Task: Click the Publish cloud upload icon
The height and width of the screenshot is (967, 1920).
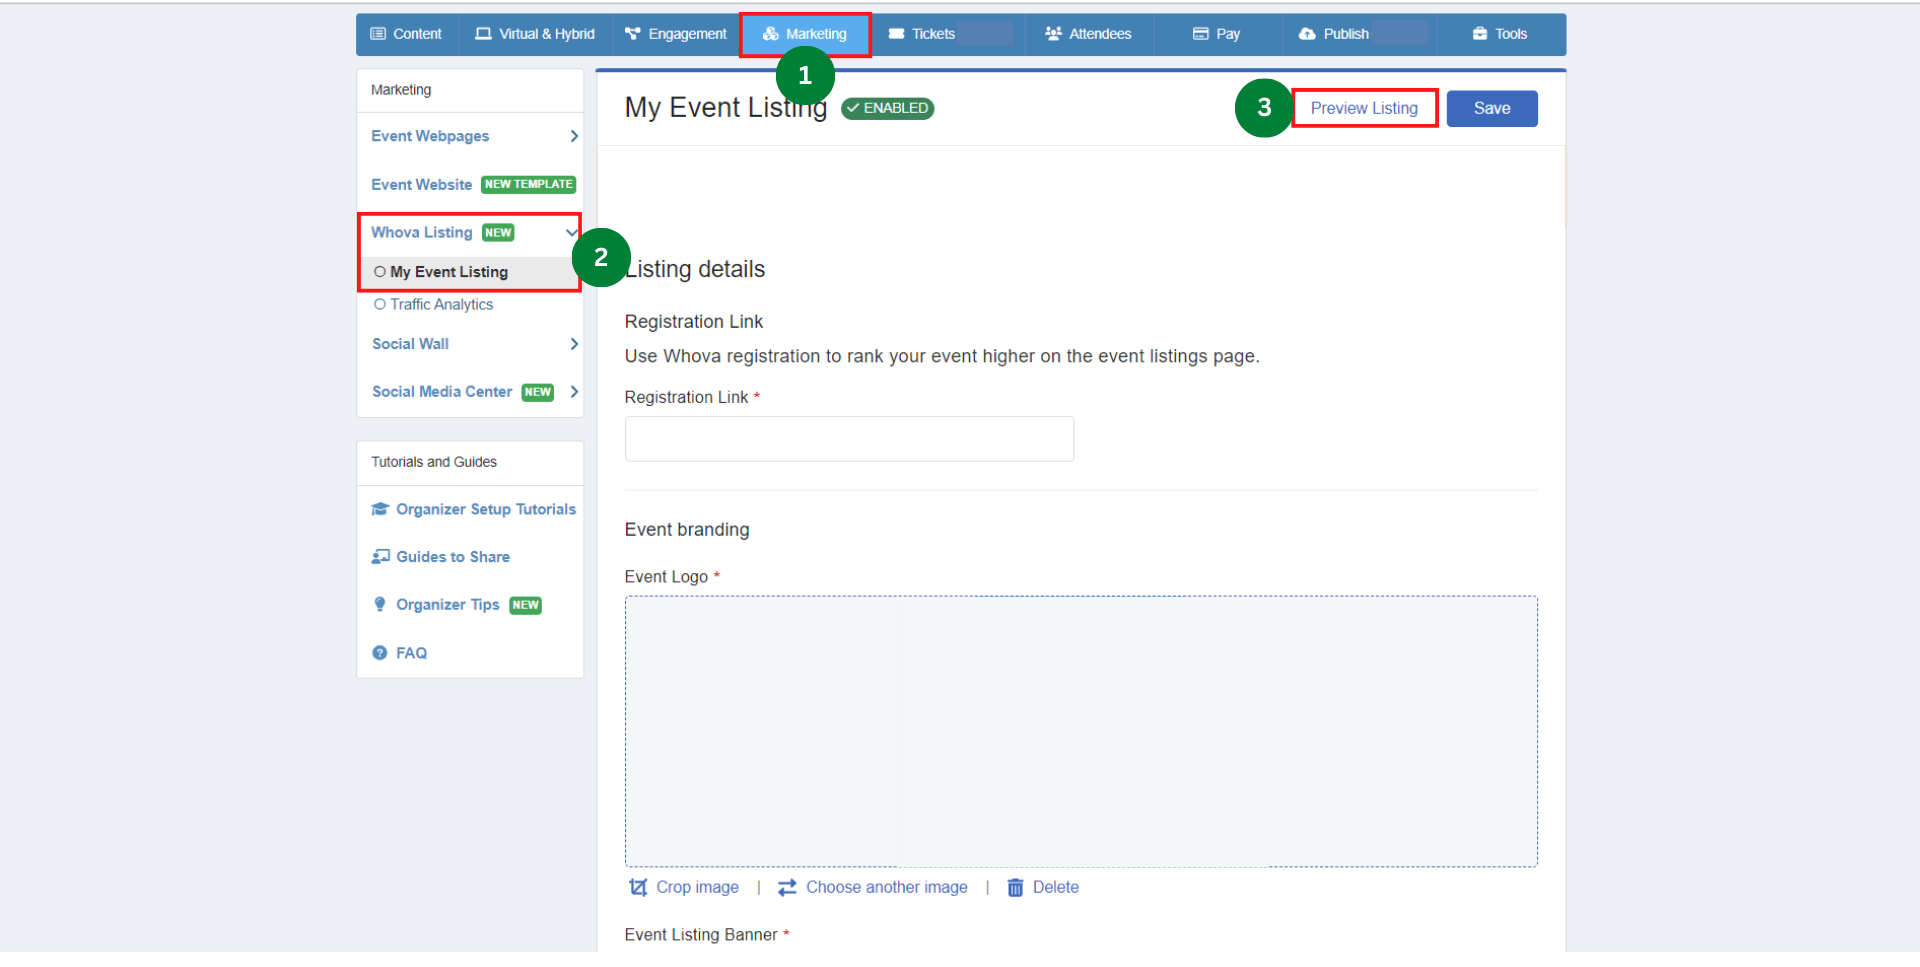Action: pos(1307,34)
